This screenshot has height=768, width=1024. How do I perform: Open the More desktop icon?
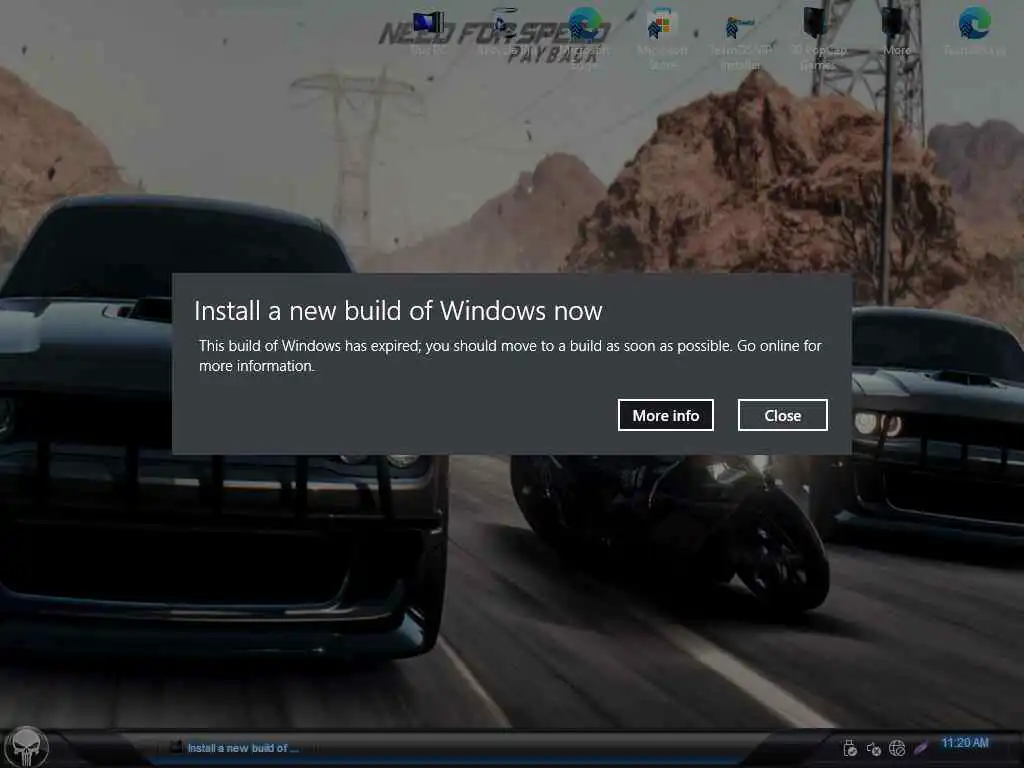896,33
